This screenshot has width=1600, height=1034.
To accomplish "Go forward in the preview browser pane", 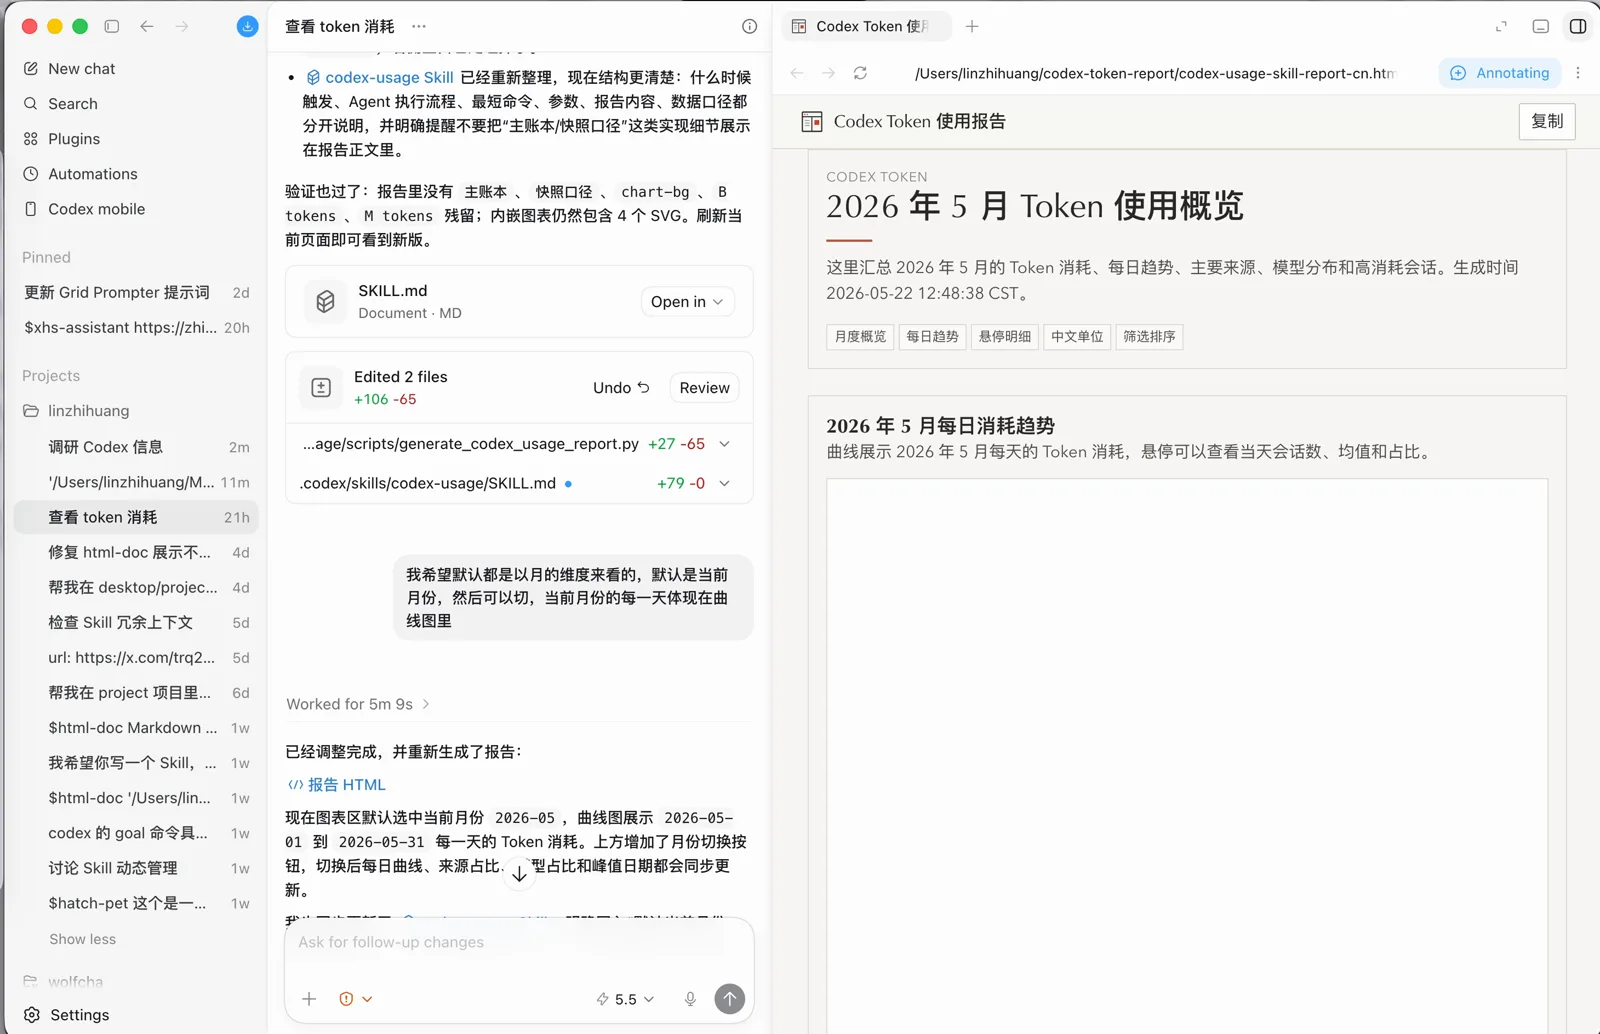I will tap(828, 73).
